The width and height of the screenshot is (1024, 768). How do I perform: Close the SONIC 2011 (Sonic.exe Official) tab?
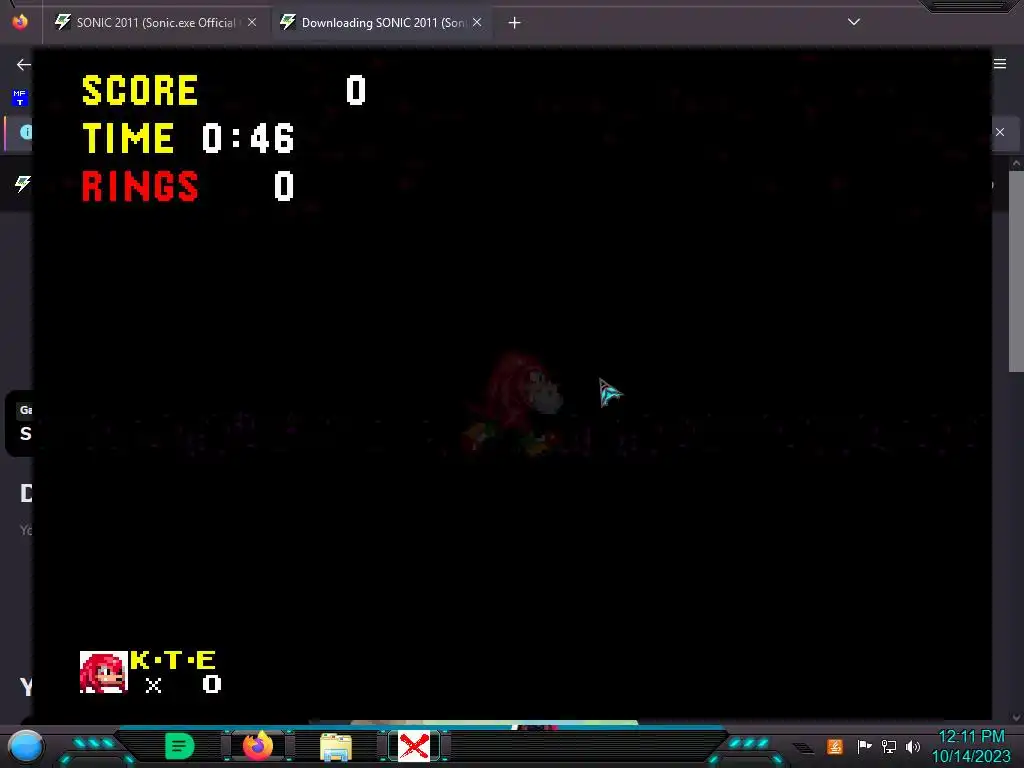pyautogui.click(x=252, y=22)
